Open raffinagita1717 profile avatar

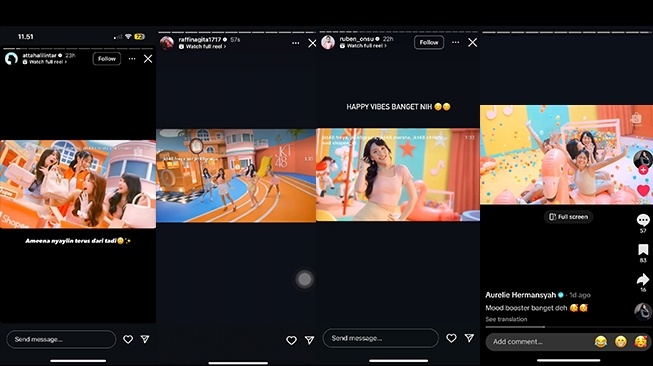tap(167, 43)
